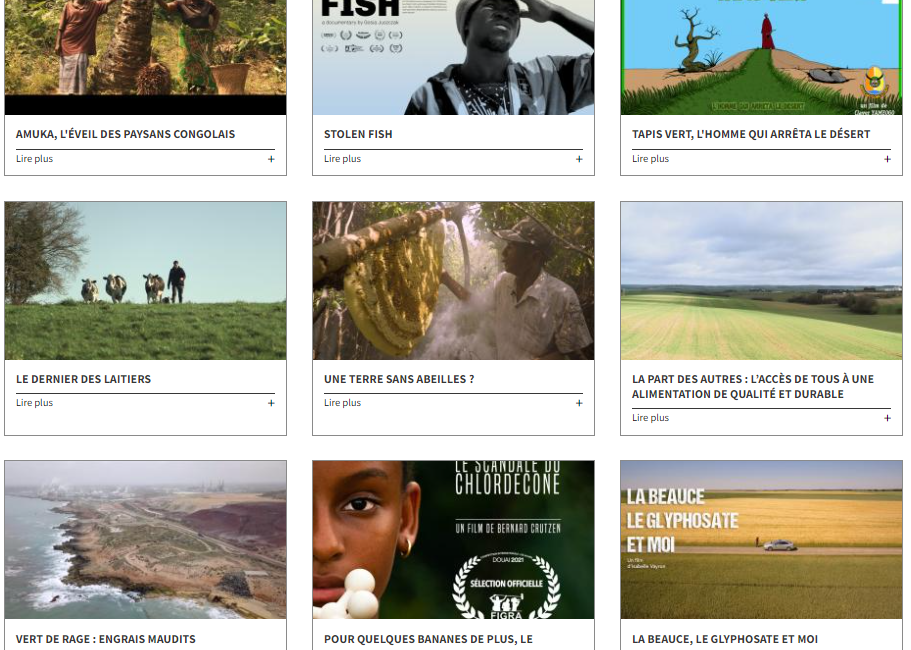Open chlordécone film poster thumbnail
911x650 pixels.
tap(453, 540)
